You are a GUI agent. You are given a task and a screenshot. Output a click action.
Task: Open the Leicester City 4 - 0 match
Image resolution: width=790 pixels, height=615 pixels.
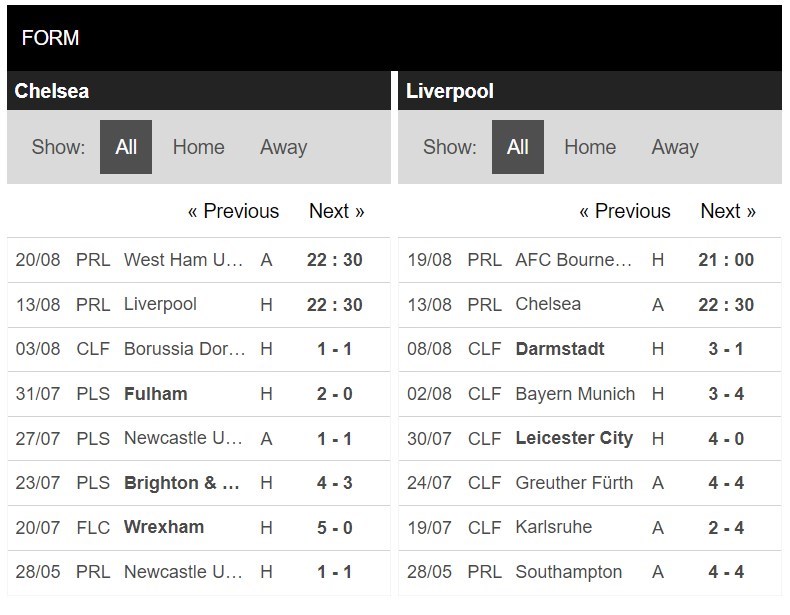[x=590, y=438]
